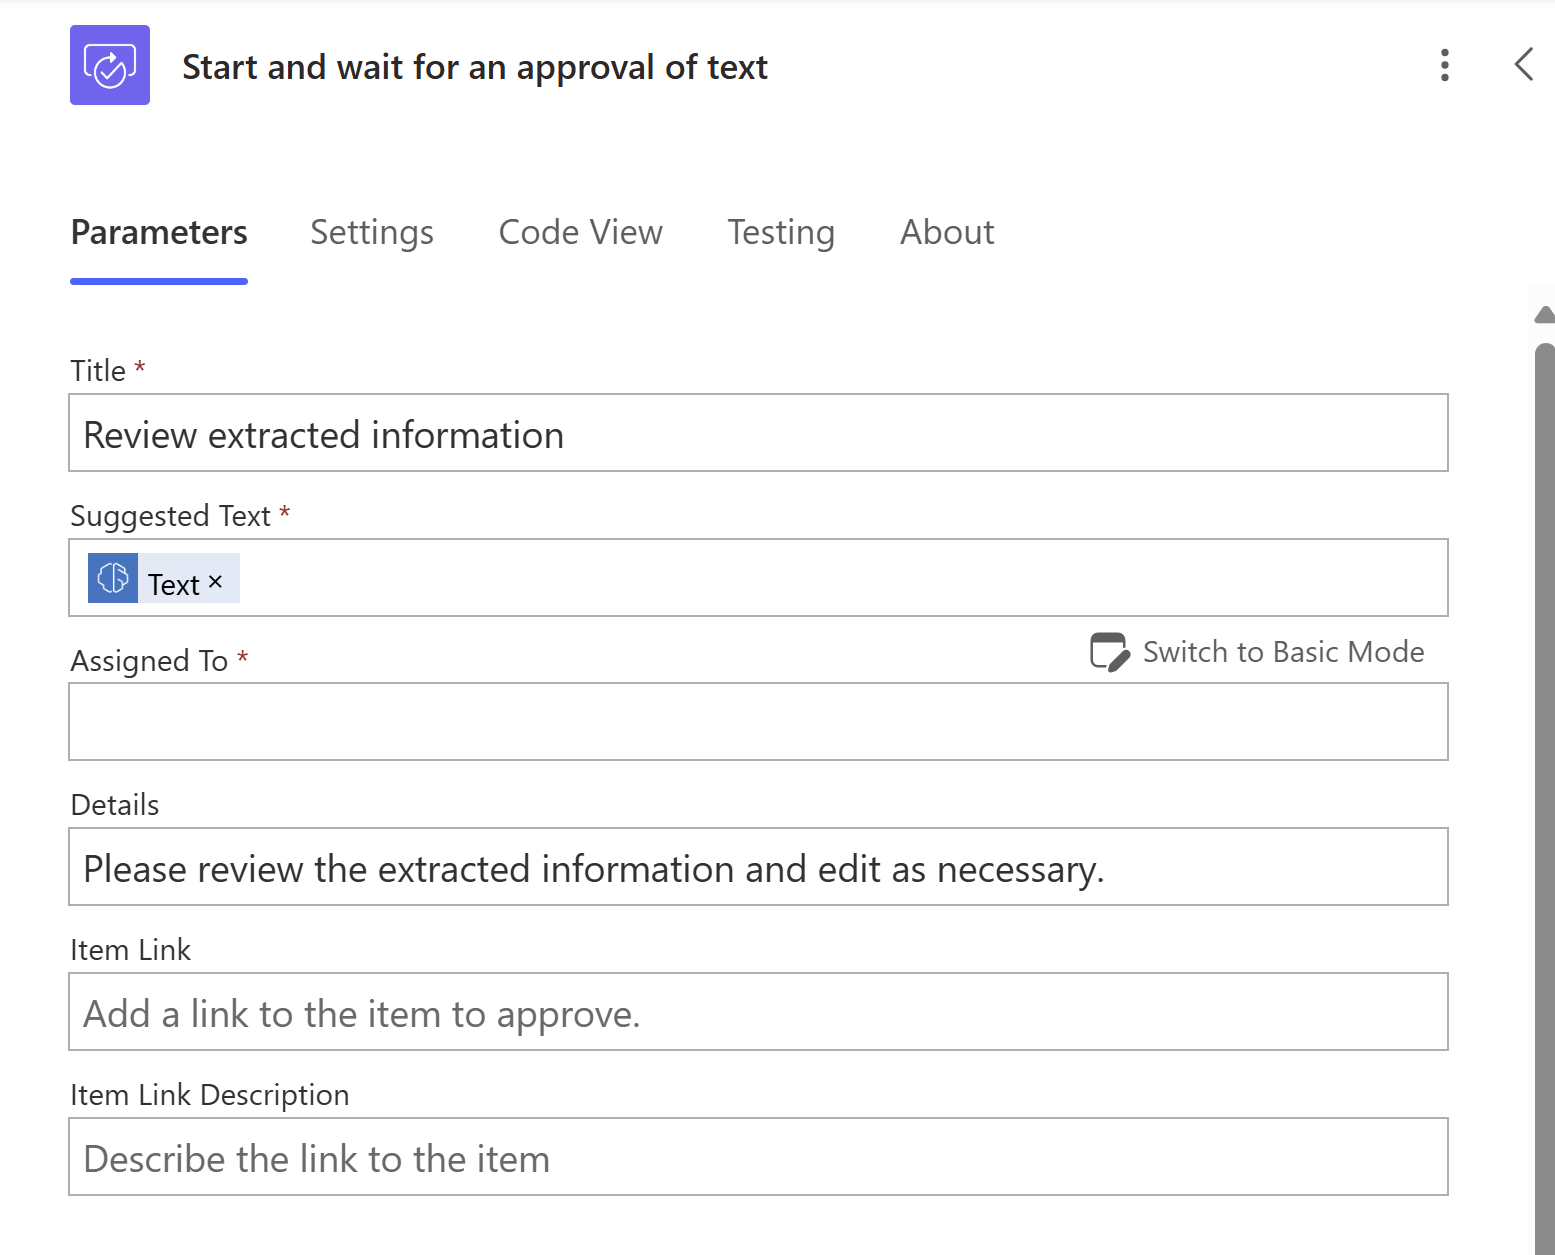Screen dimensions: 1555x1255
Task: Open the Parameters tab
Action: pos(159,232)
